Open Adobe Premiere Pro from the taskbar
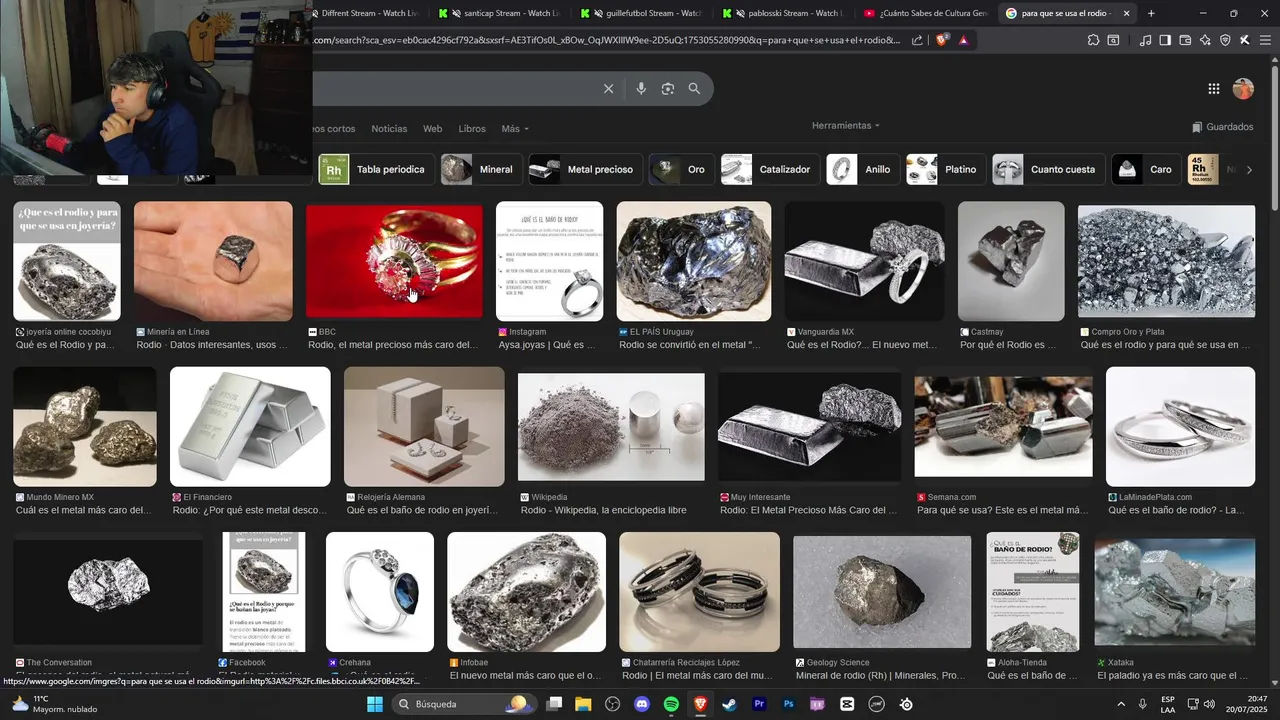 point(759,704)
